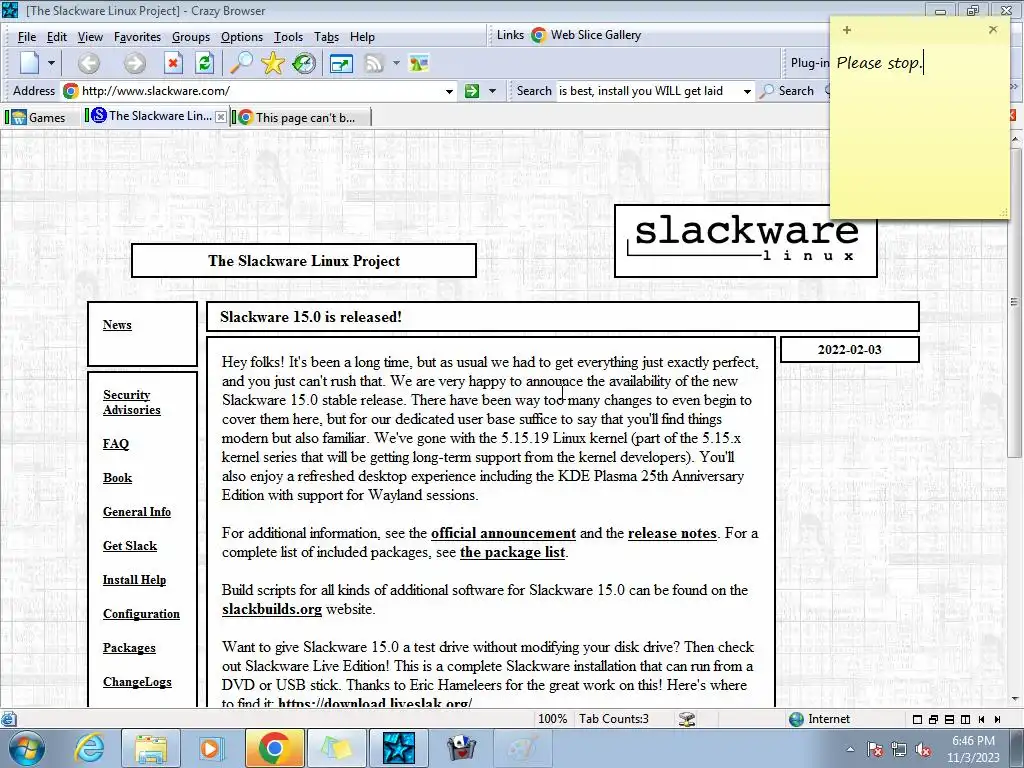Go back with the Back arrow button
This screenshot has height=768, width=1024.
(x=89, y=63)
